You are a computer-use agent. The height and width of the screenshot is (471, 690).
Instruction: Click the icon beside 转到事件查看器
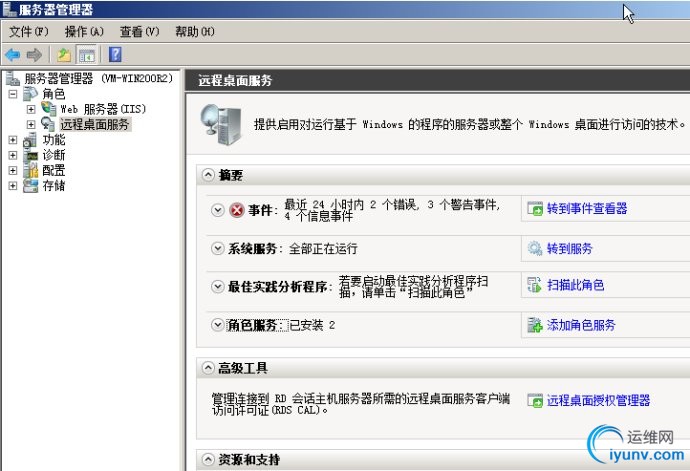point(535,208)
